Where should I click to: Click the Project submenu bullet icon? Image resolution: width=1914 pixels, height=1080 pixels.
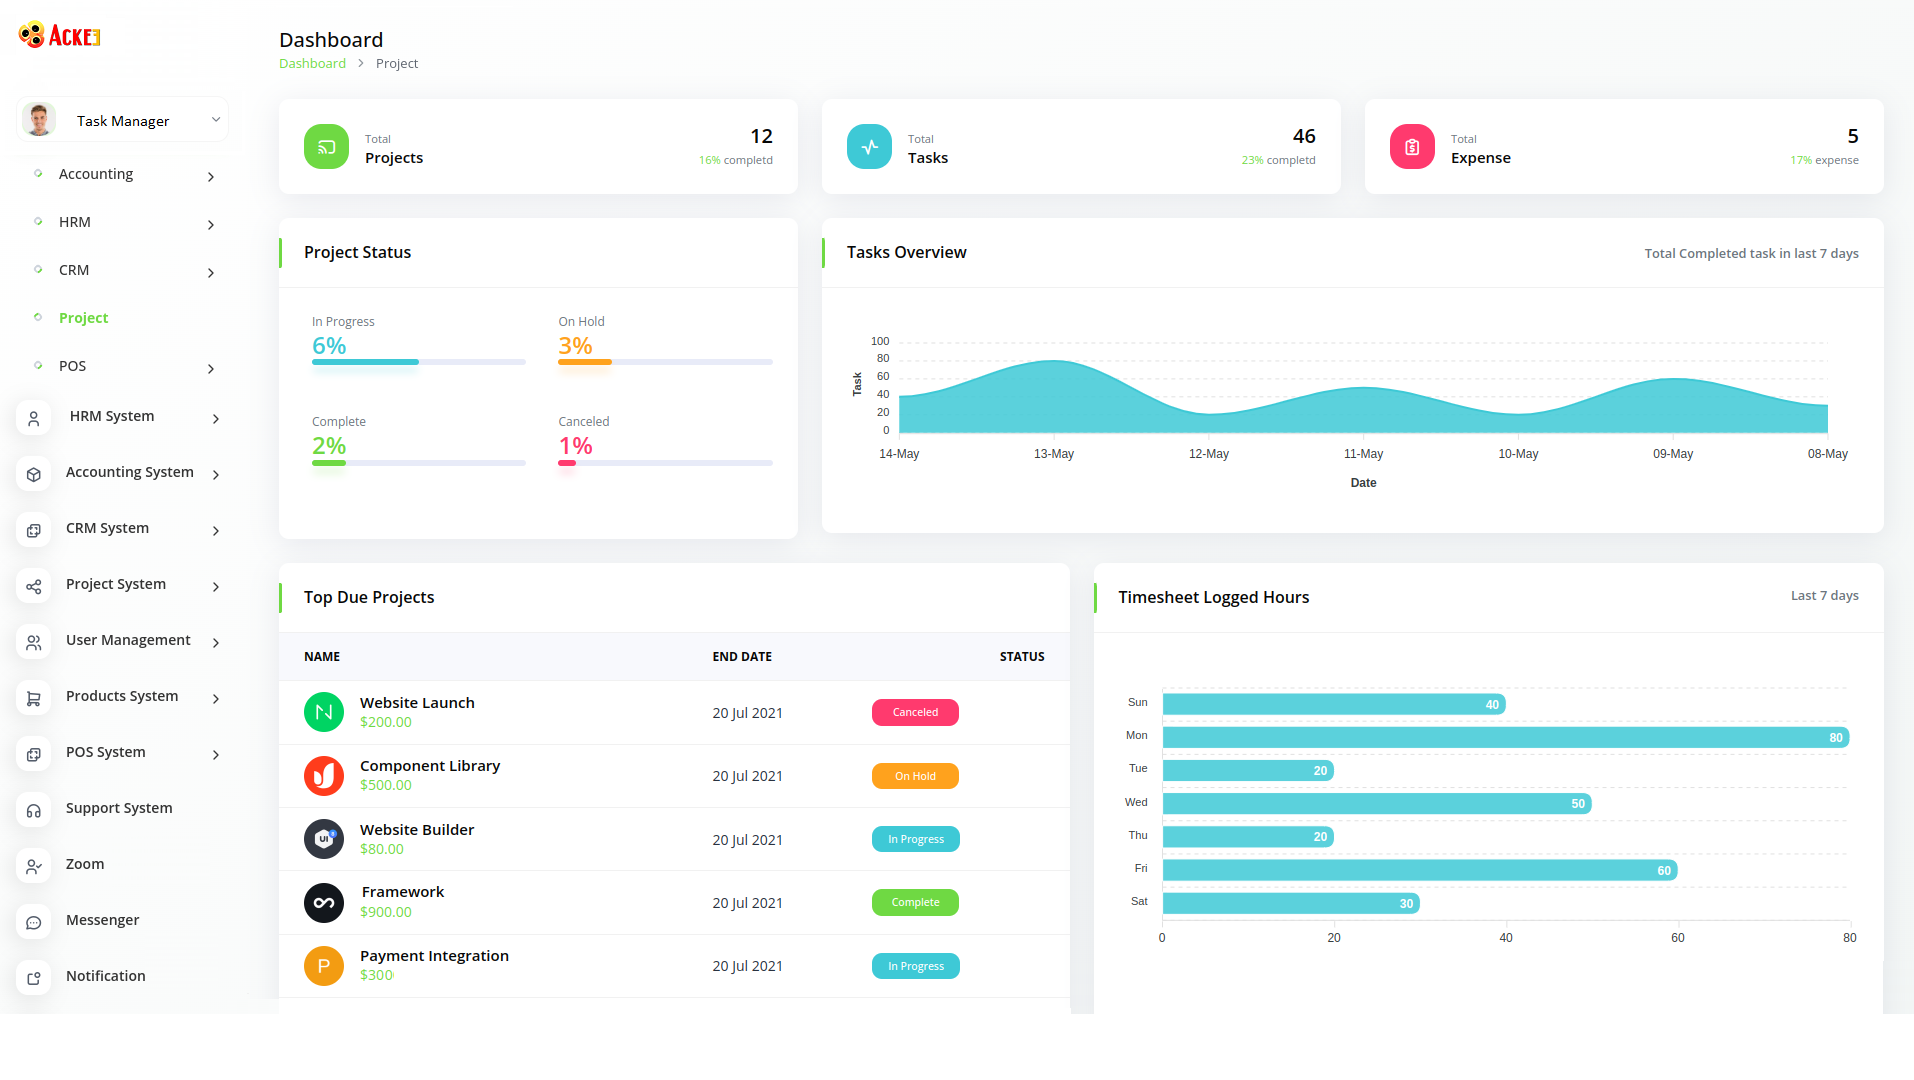(38, 317)
